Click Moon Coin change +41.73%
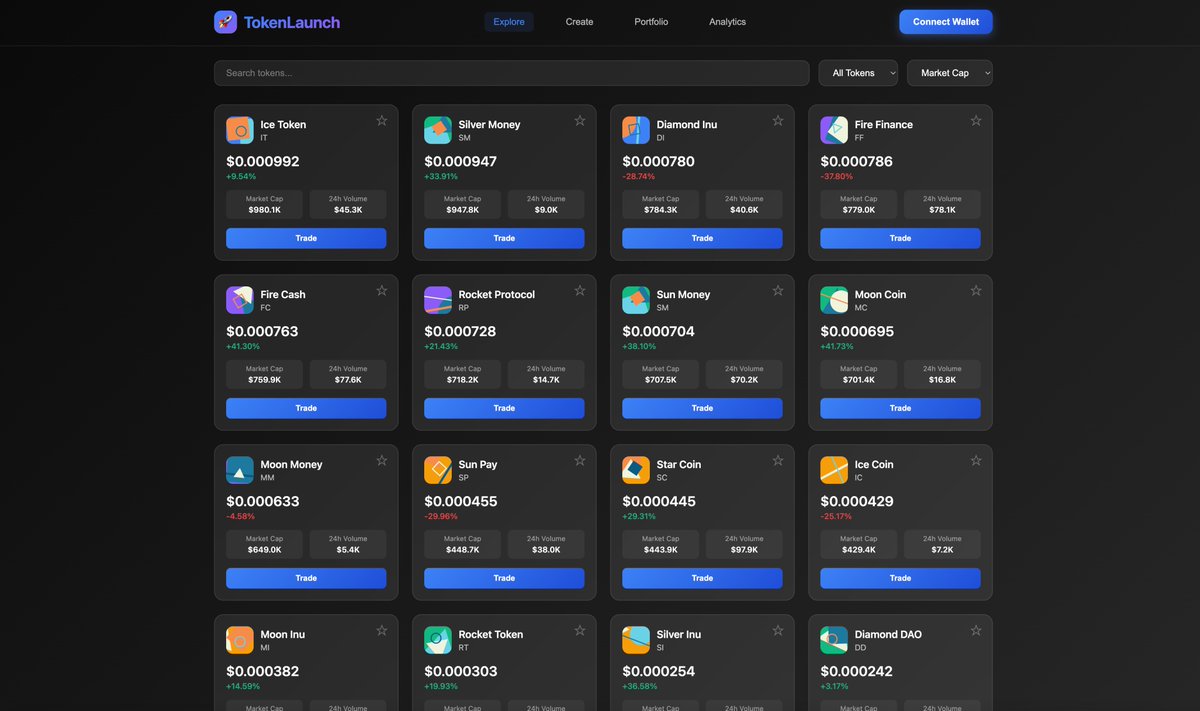 (837, 346)
